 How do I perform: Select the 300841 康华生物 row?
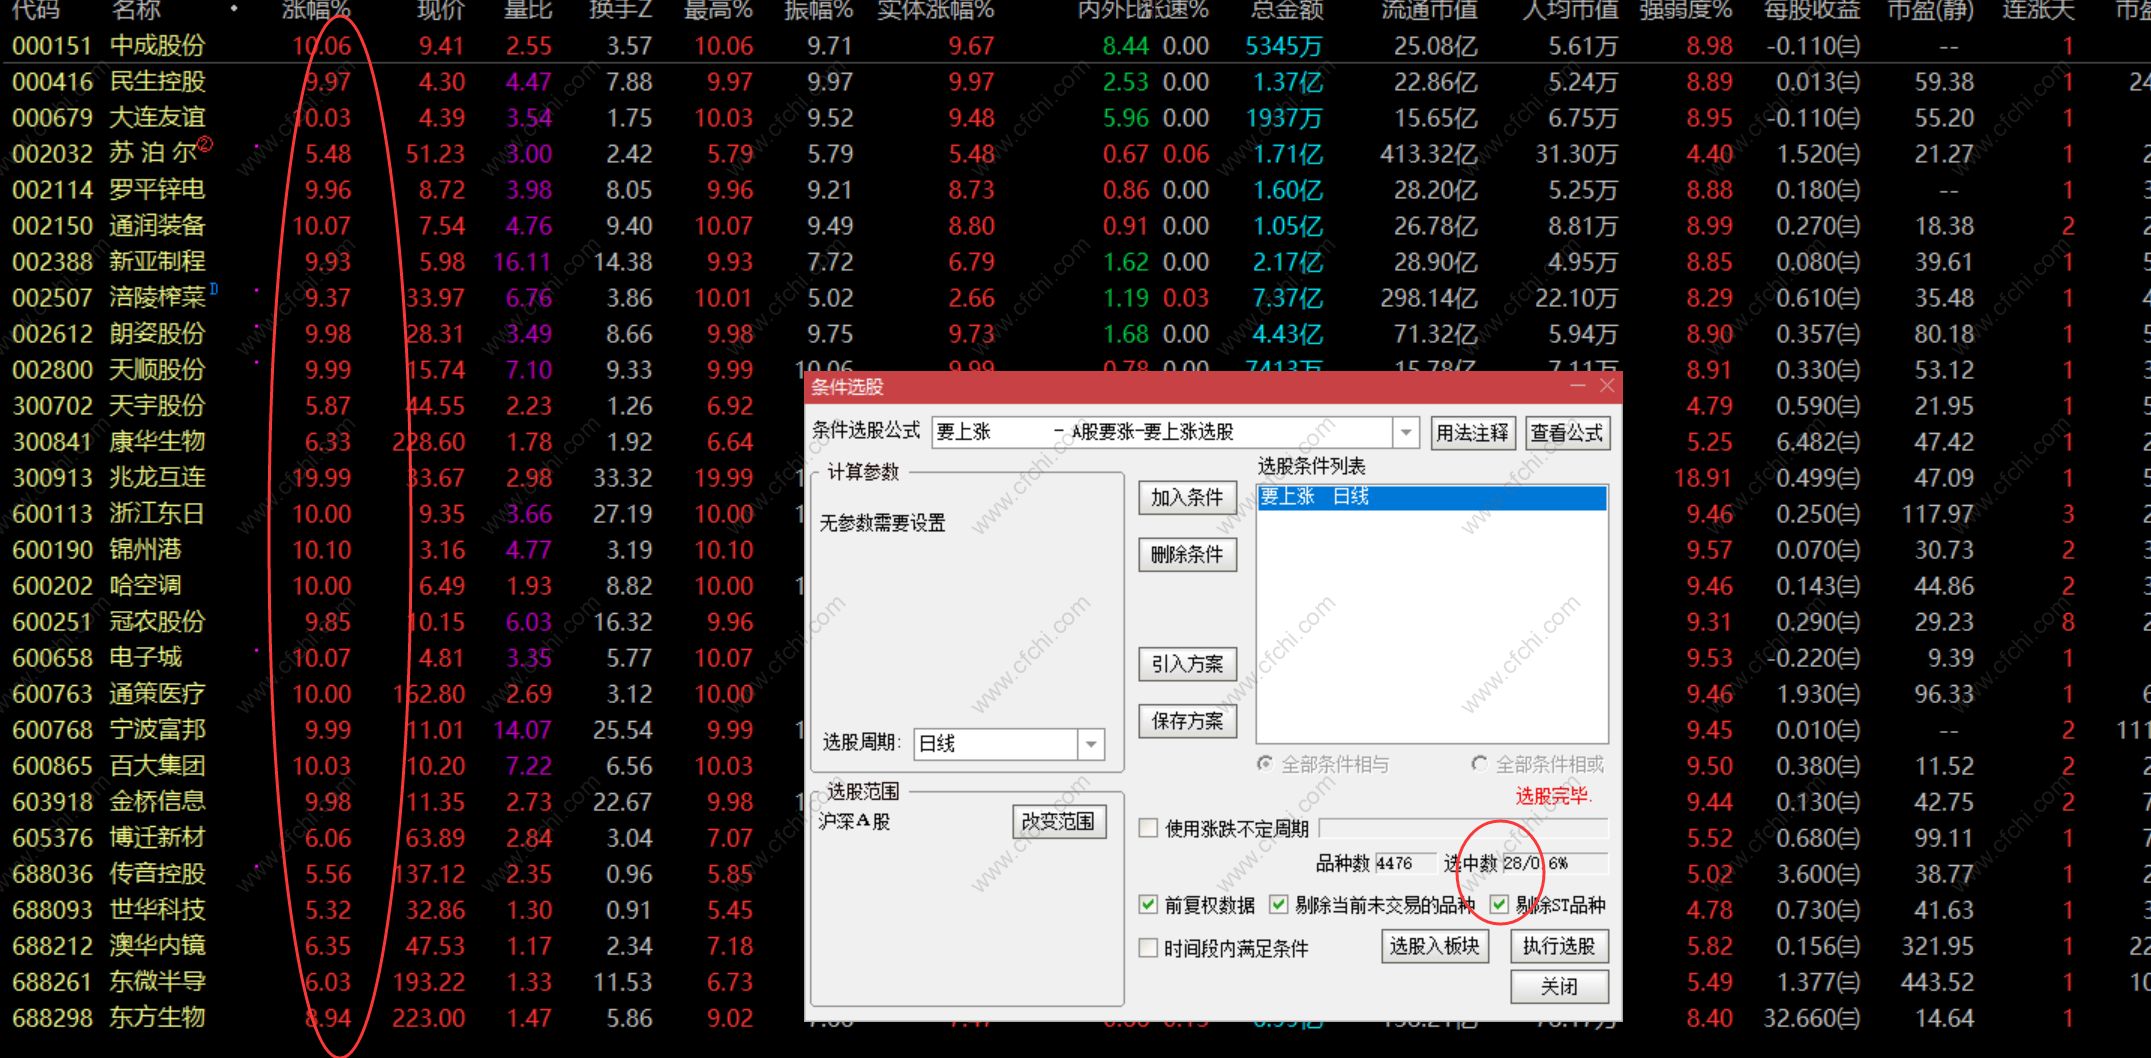tap(400, 442)
